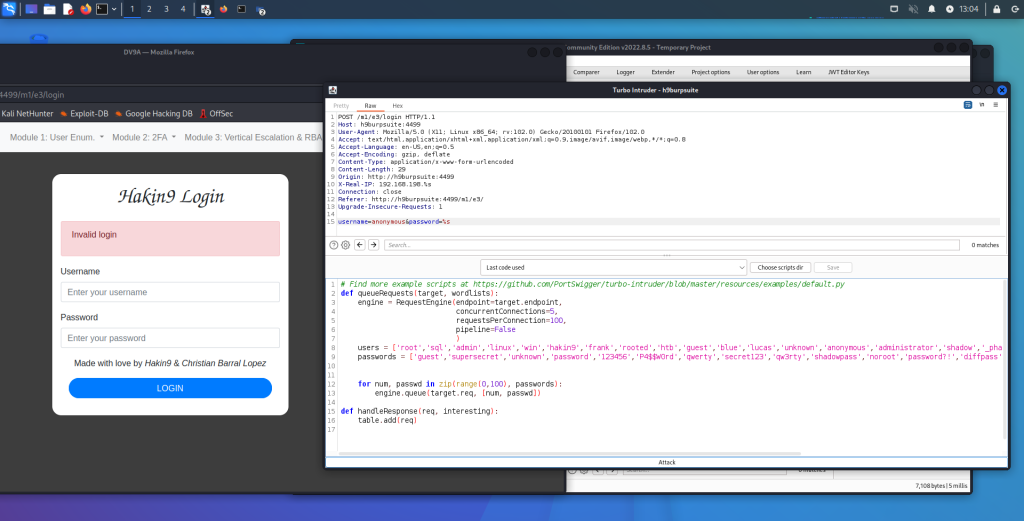Click the script editor vertical scrollbar
Image resolution: width=1024 pixels, height=521 pixels.
(1004, 360)
